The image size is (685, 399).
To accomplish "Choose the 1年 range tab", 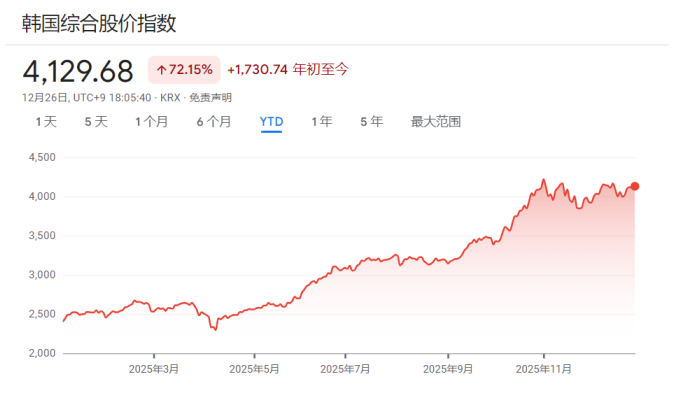I will (322, 121).
